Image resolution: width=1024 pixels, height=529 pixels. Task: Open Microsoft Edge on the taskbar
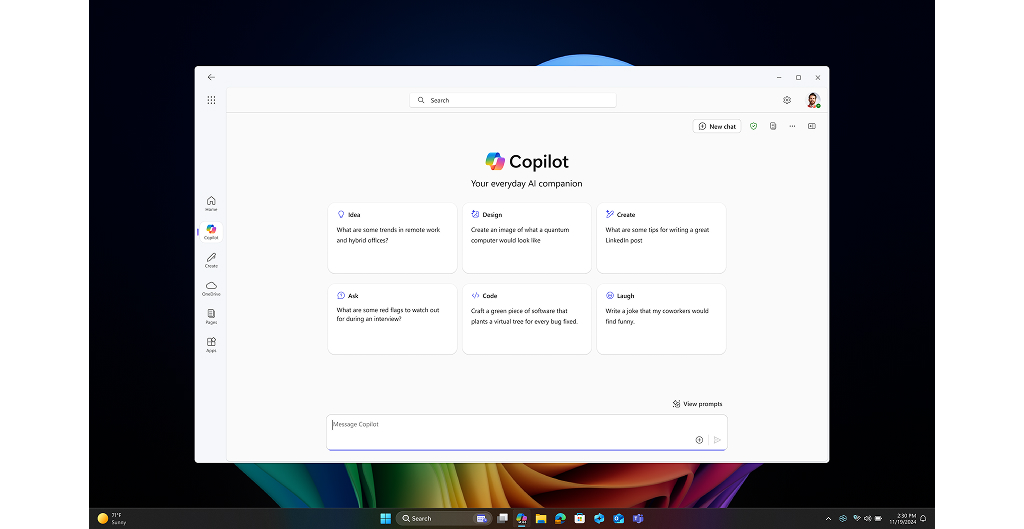tap(560, 519)
